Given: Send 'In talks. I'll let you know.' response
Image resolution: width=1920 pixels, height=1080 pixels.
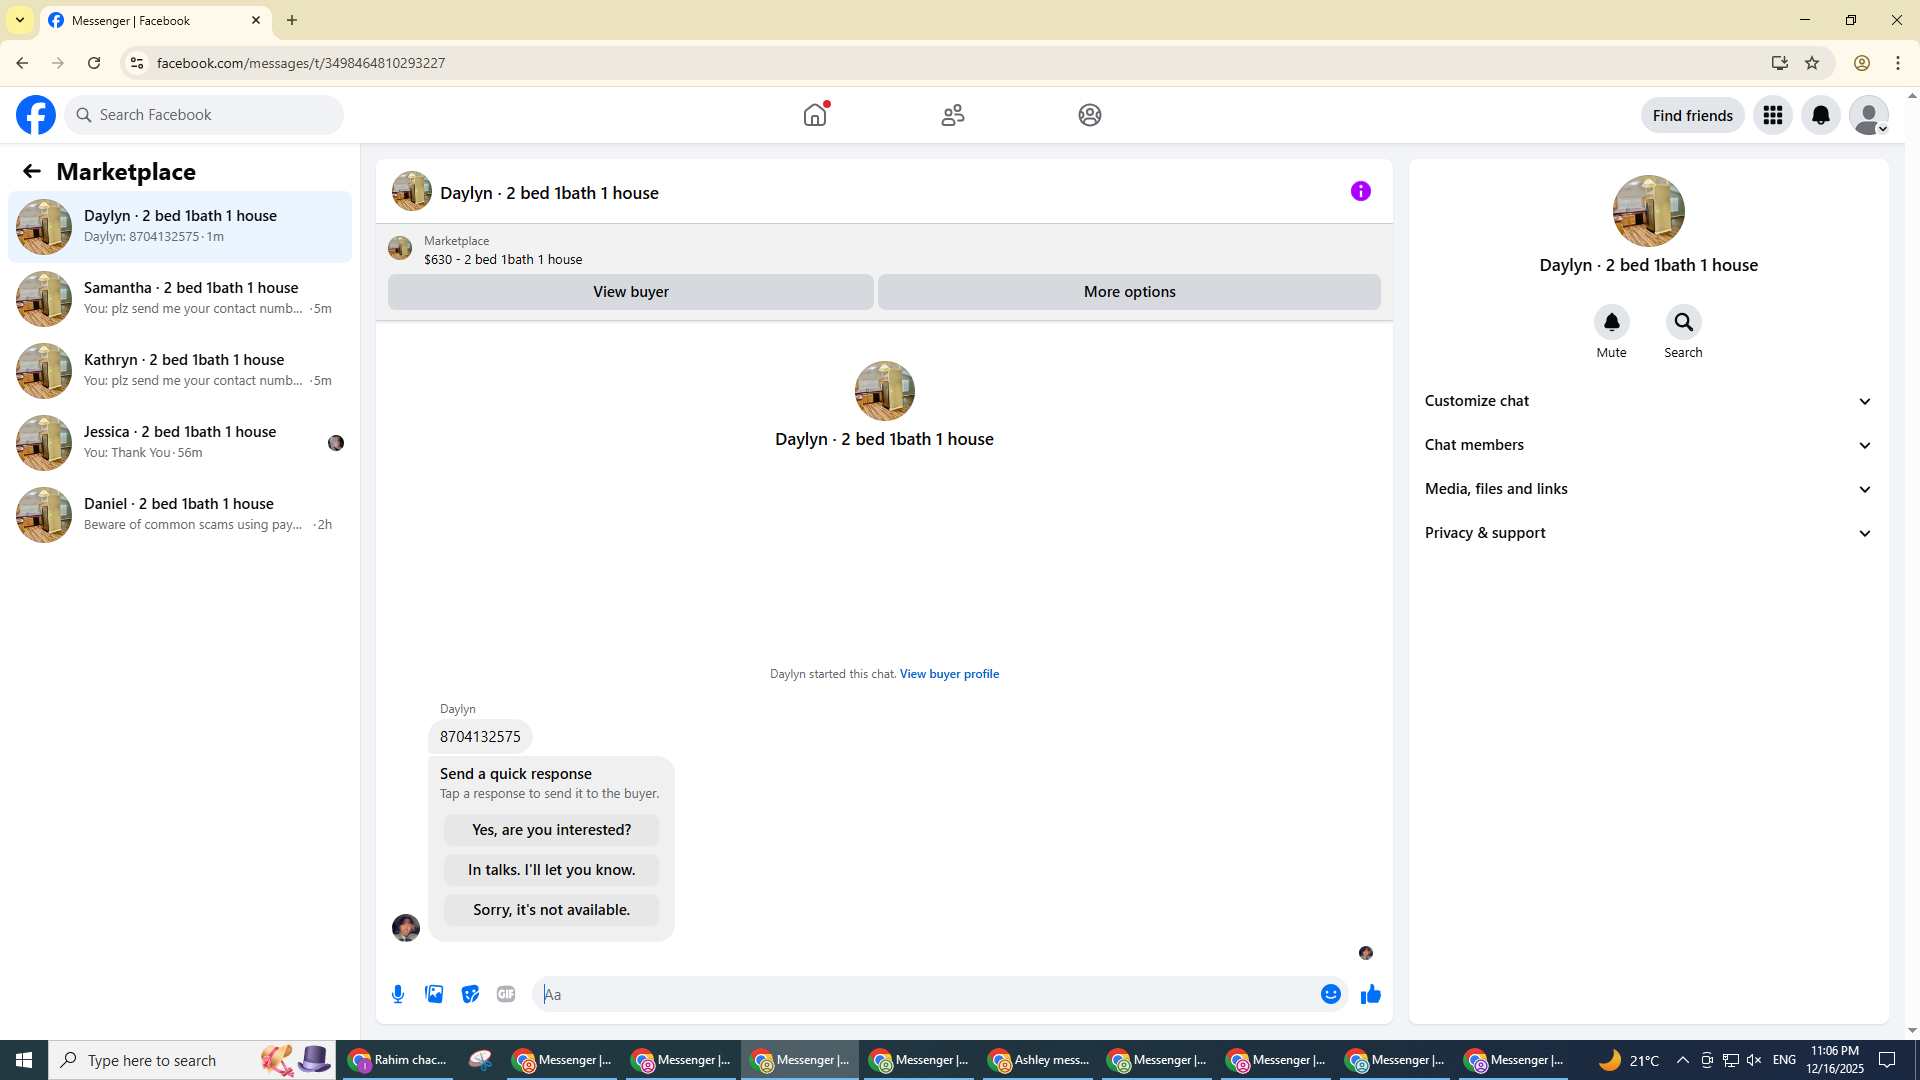Looking at the screenshot, I should 552,870.
